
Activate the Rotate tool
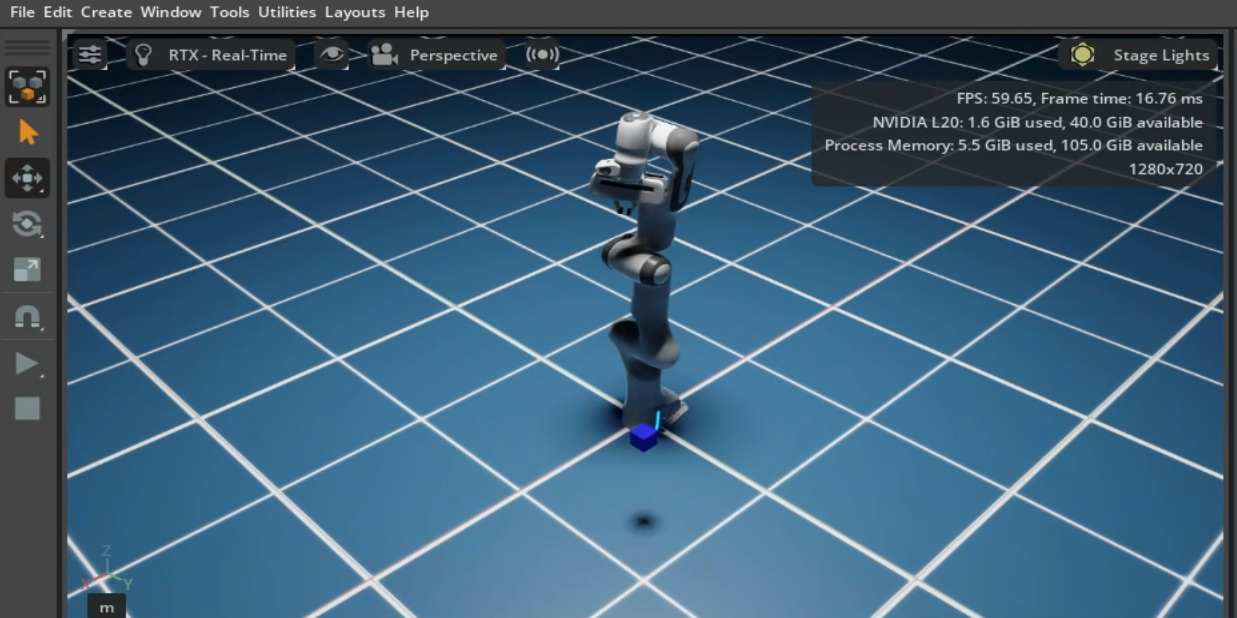tap(27, 224)
